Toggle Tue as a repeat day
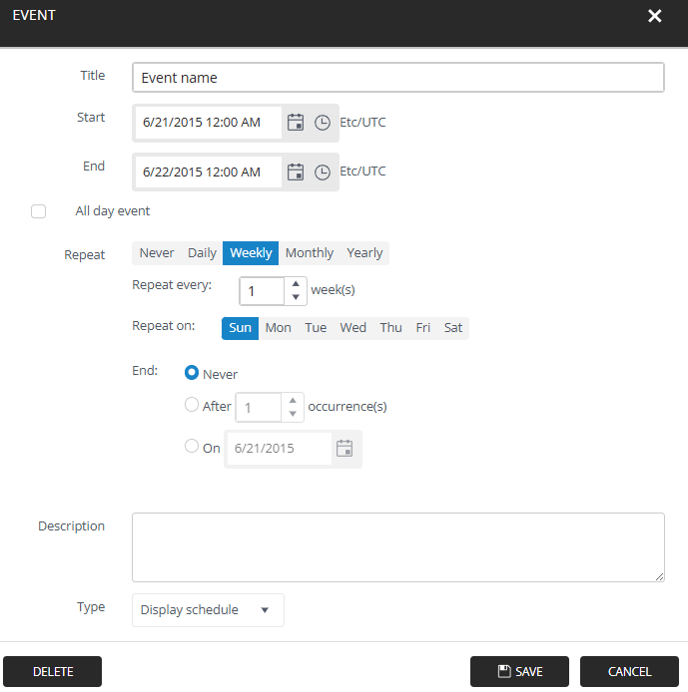The width and height of the screenshot is (688, 692). pyautogui.click(x=316, y=328)
